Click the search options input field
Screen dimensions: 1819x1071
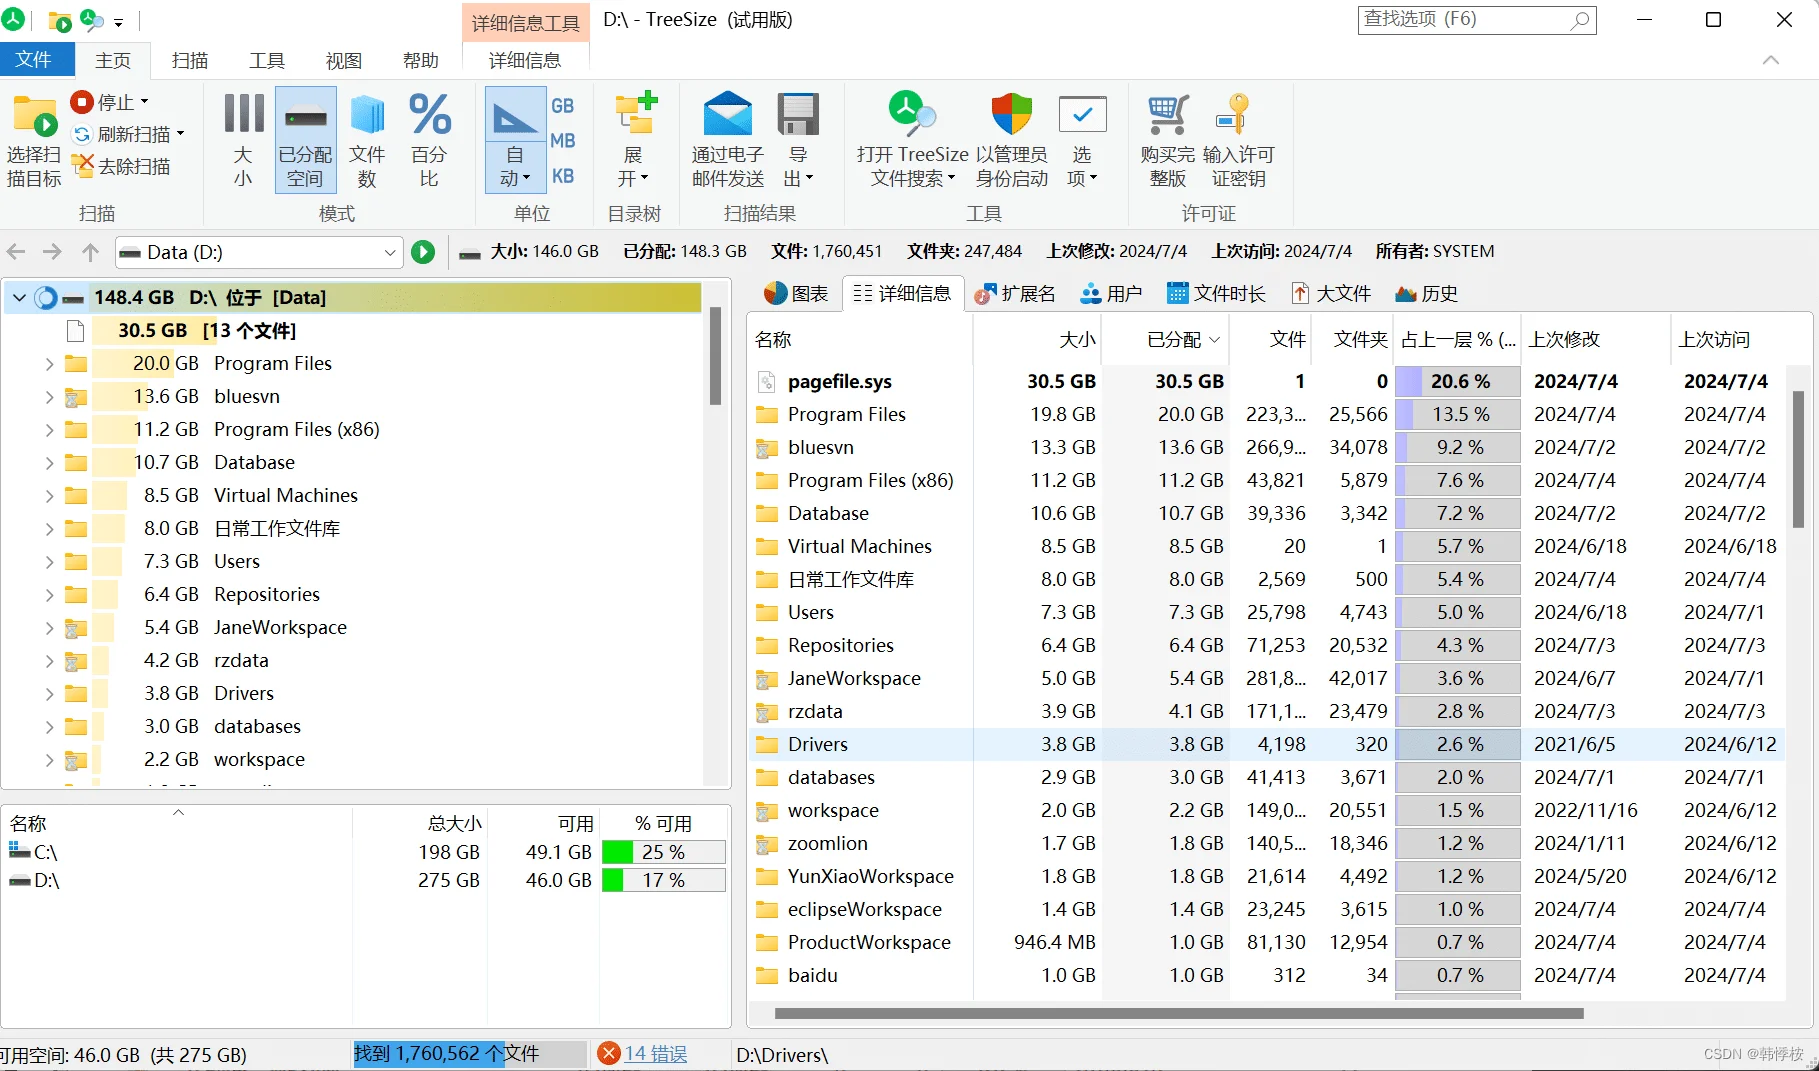1465,20
